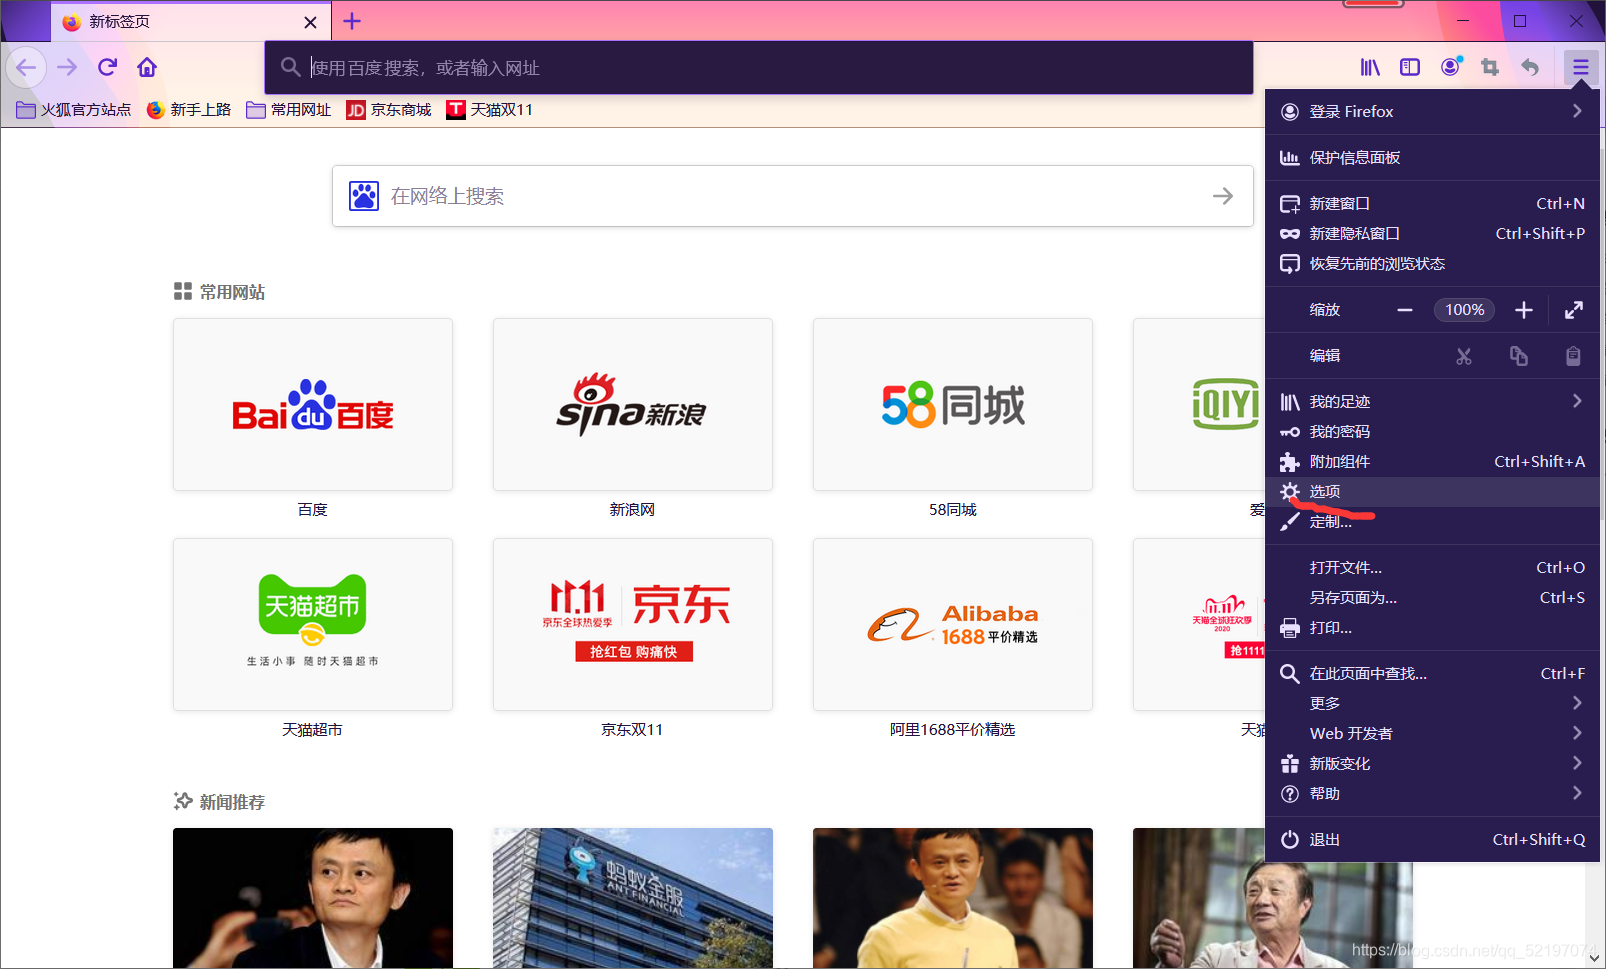Image resolution: width=1606 pixels, height=969 pixels.
Task: Choose 另存页面为... menu item
Action: pos(1432,598)
